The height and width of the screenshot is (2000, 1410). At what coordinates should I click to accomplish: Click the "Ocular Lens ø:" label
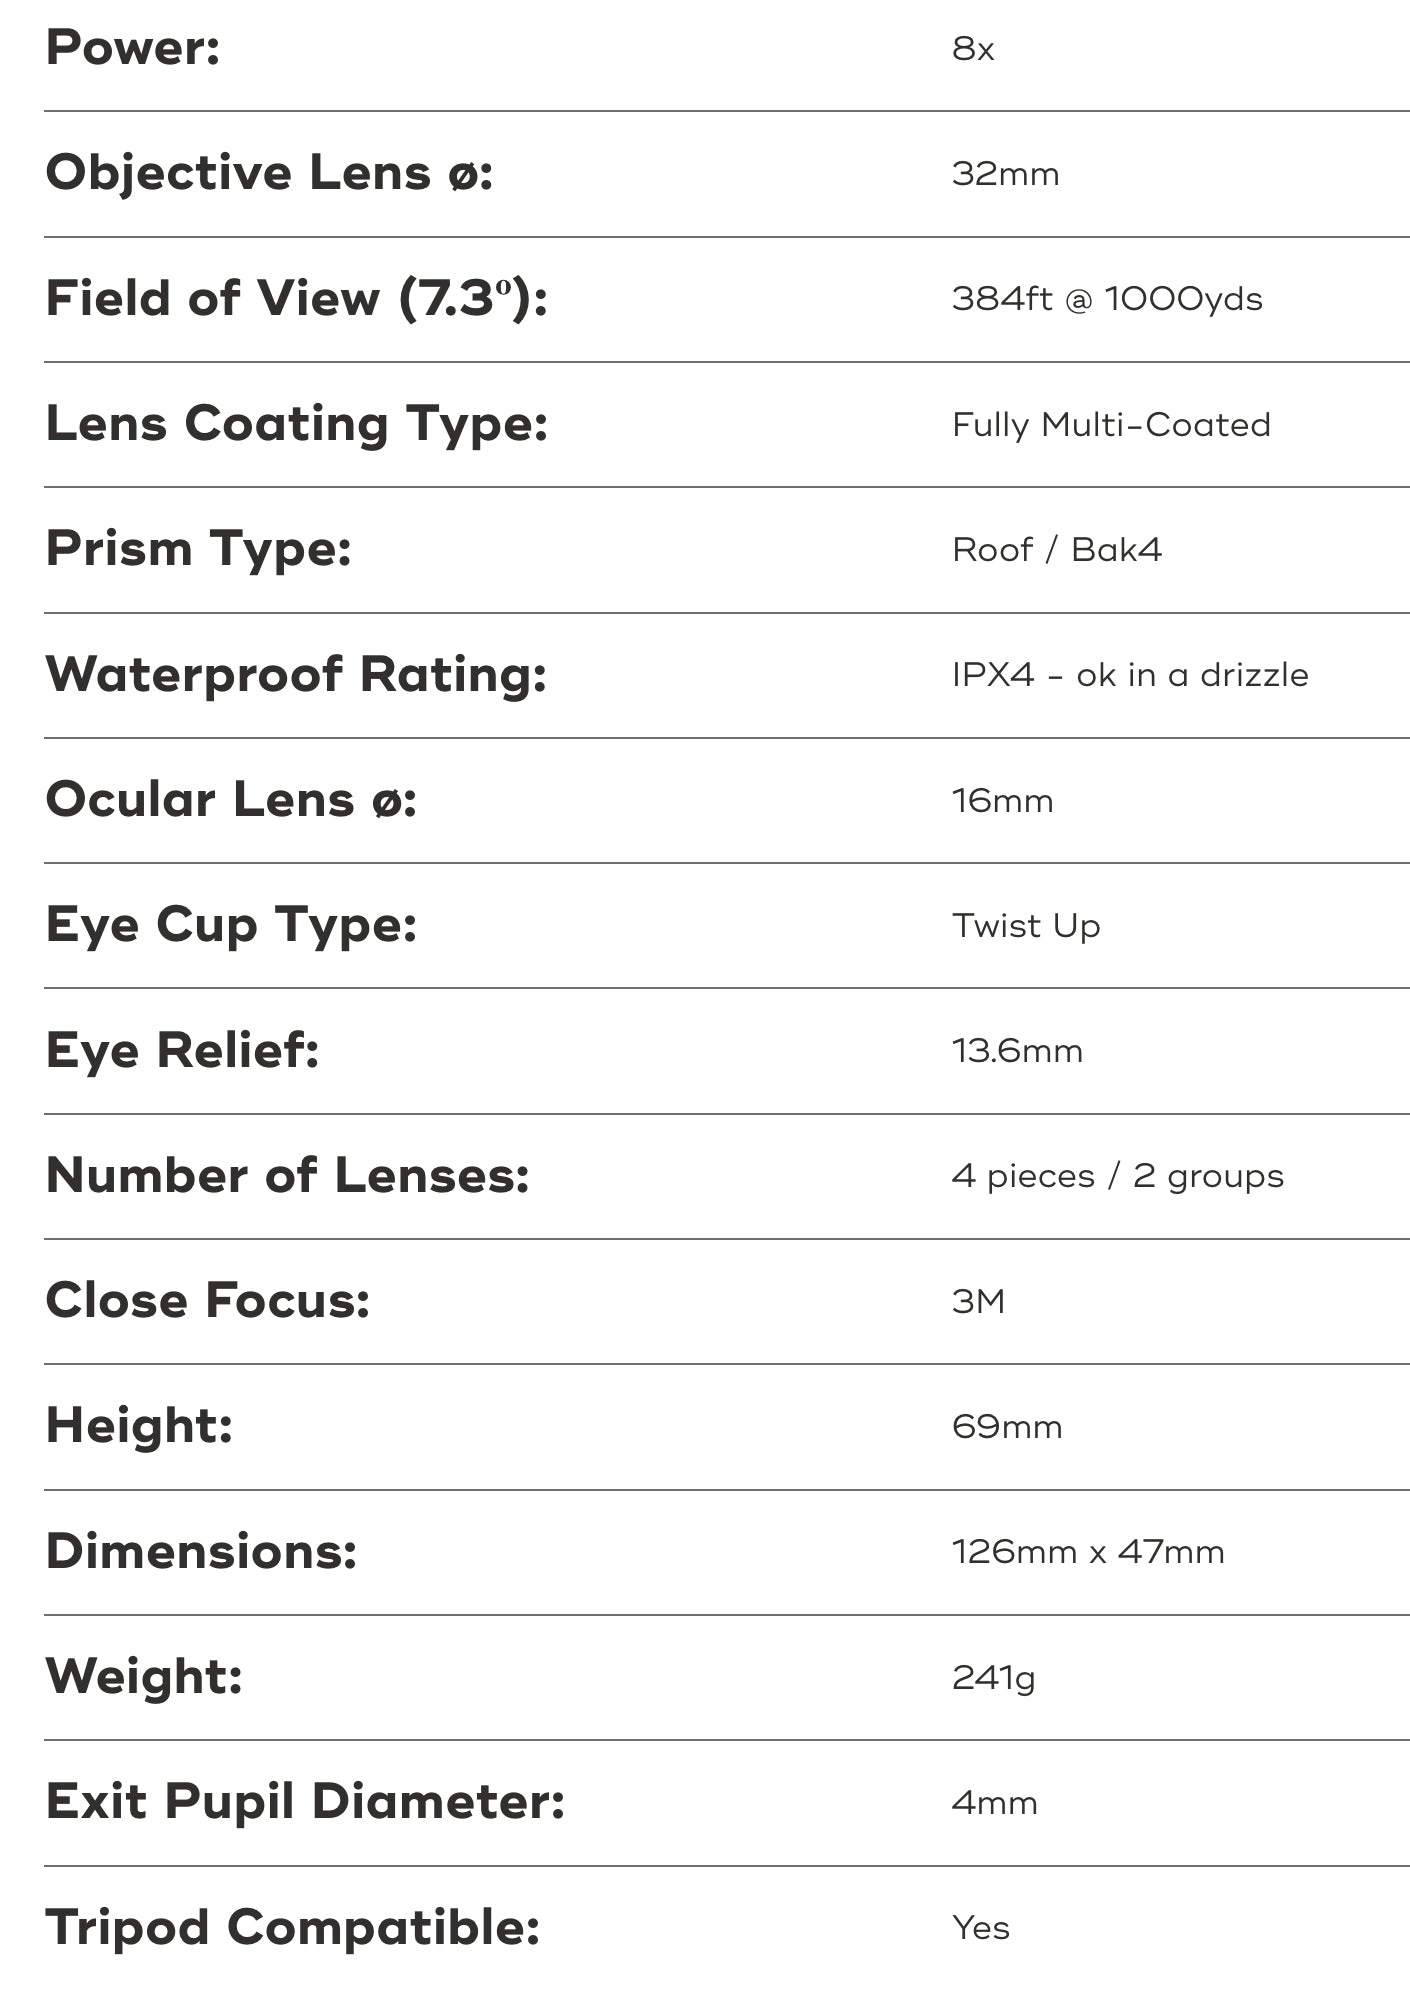click(x=231, y=800)
